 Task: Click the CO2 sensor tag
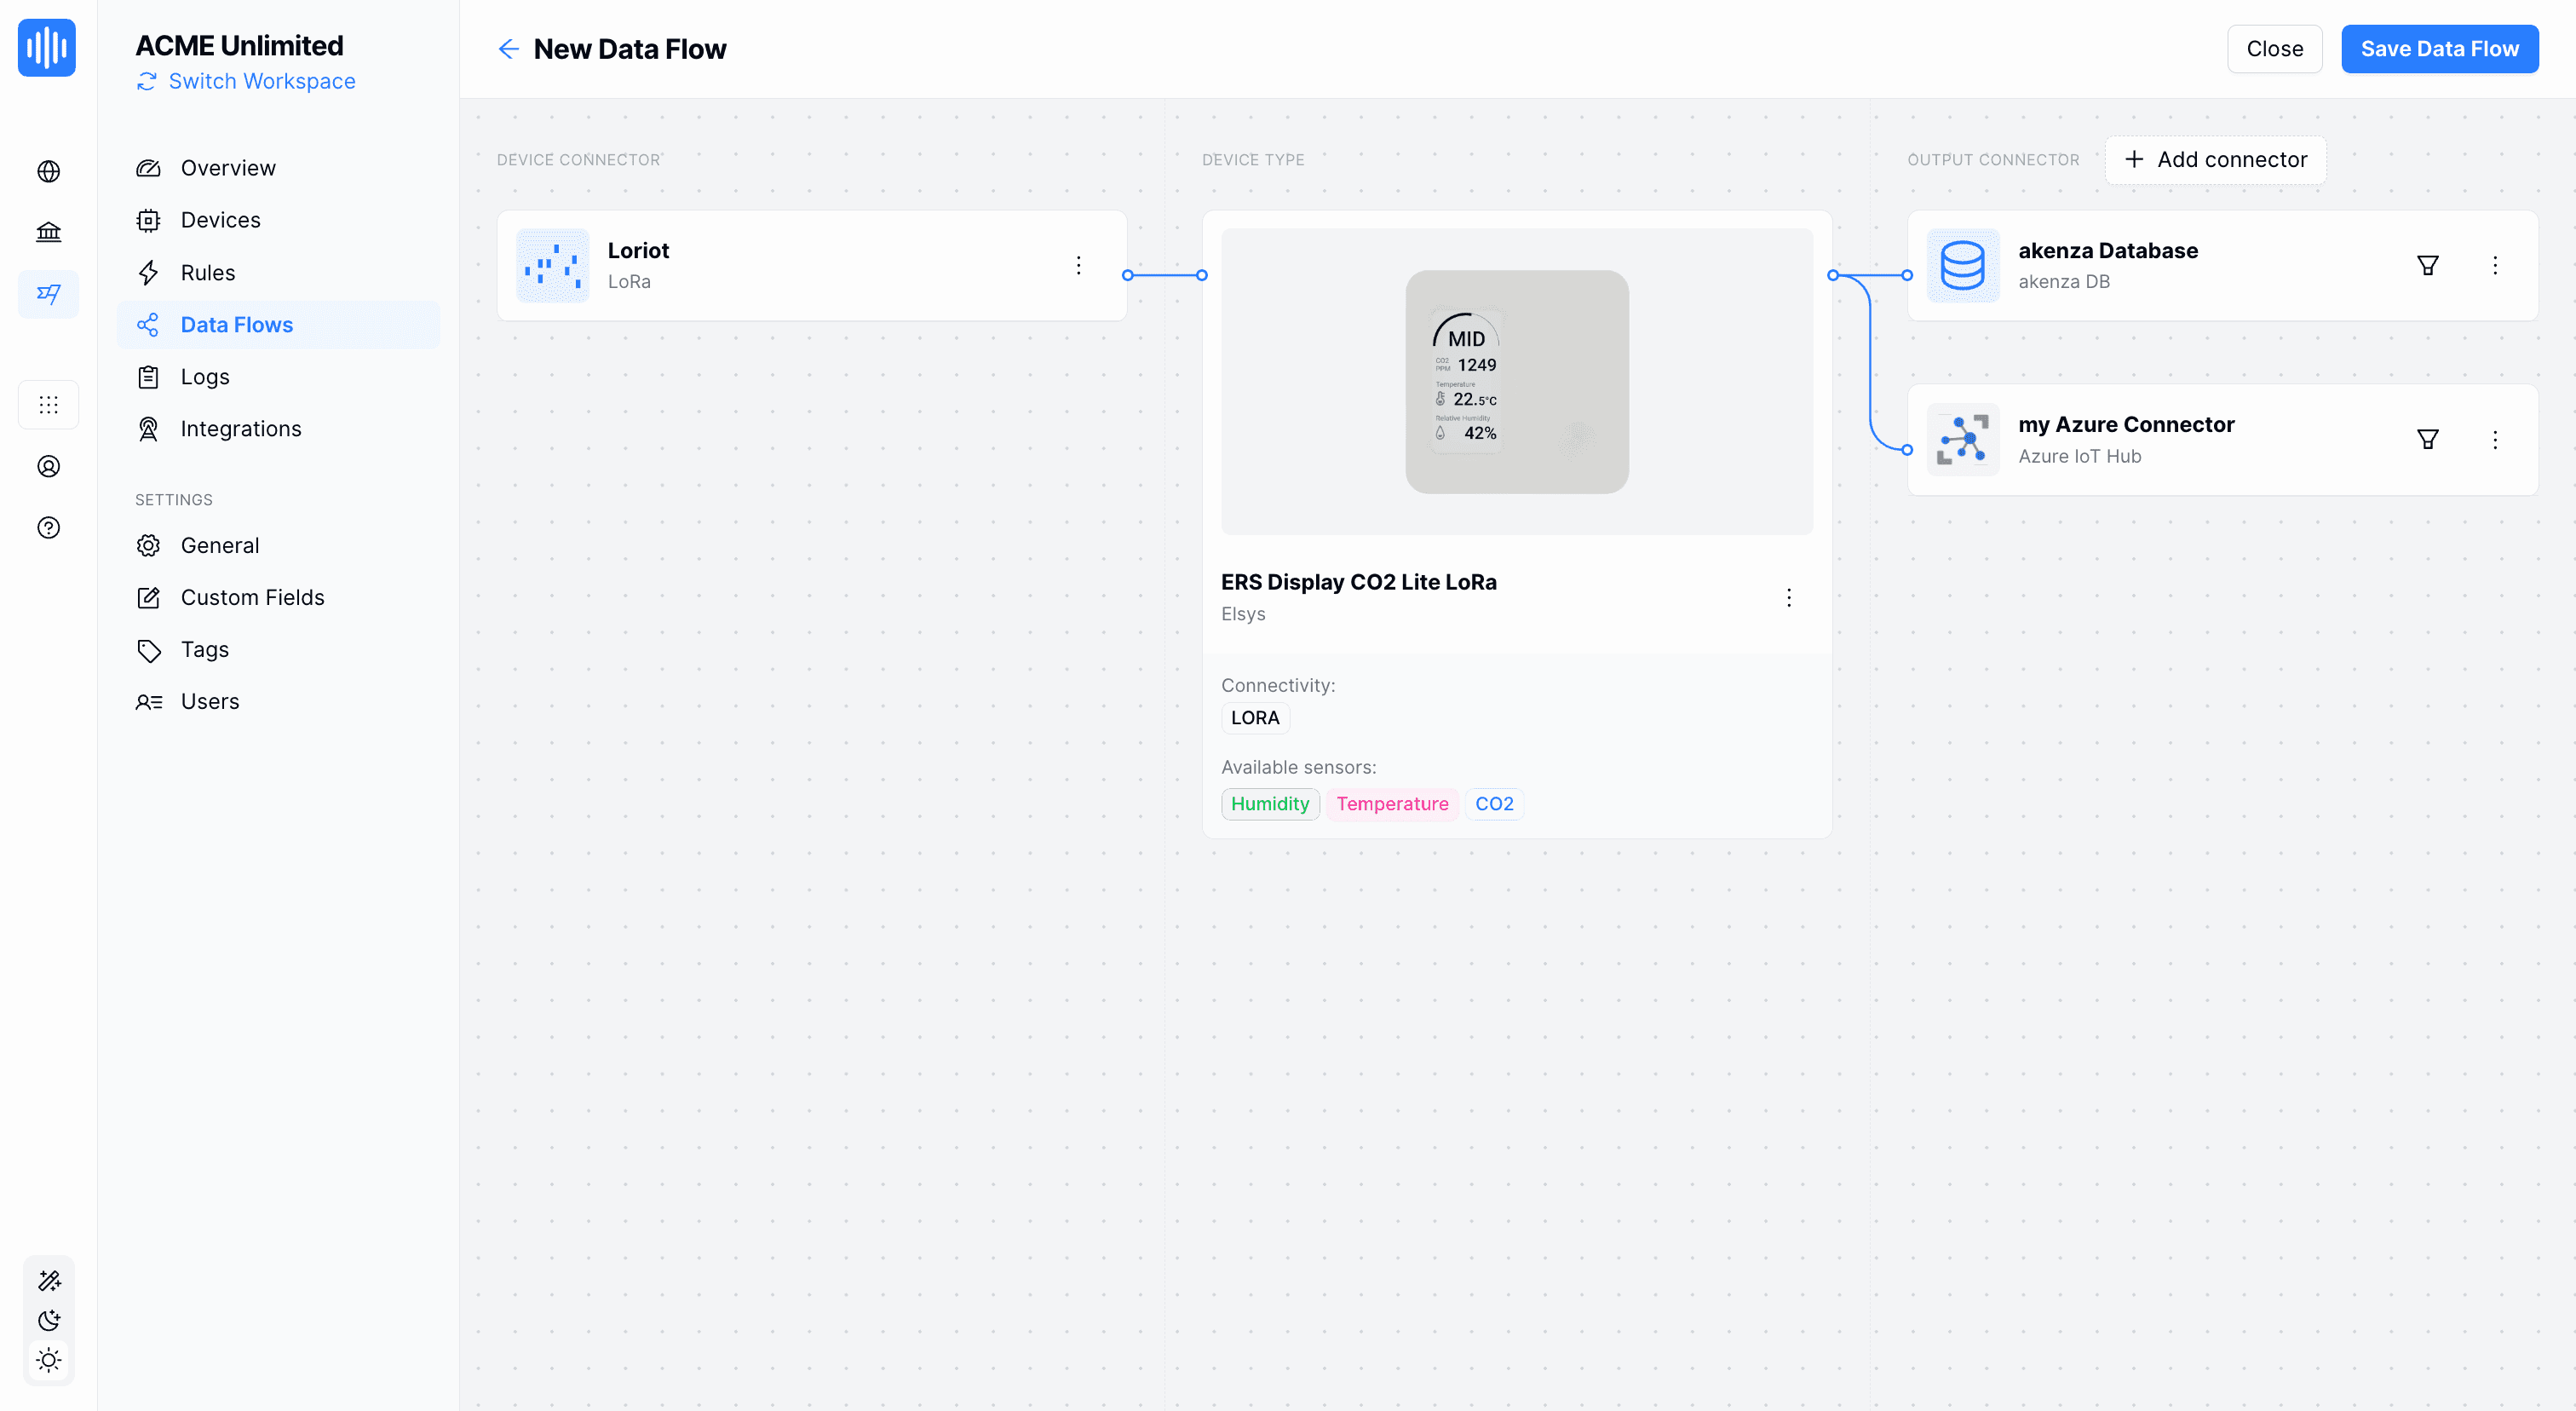tap(1494, 804)
